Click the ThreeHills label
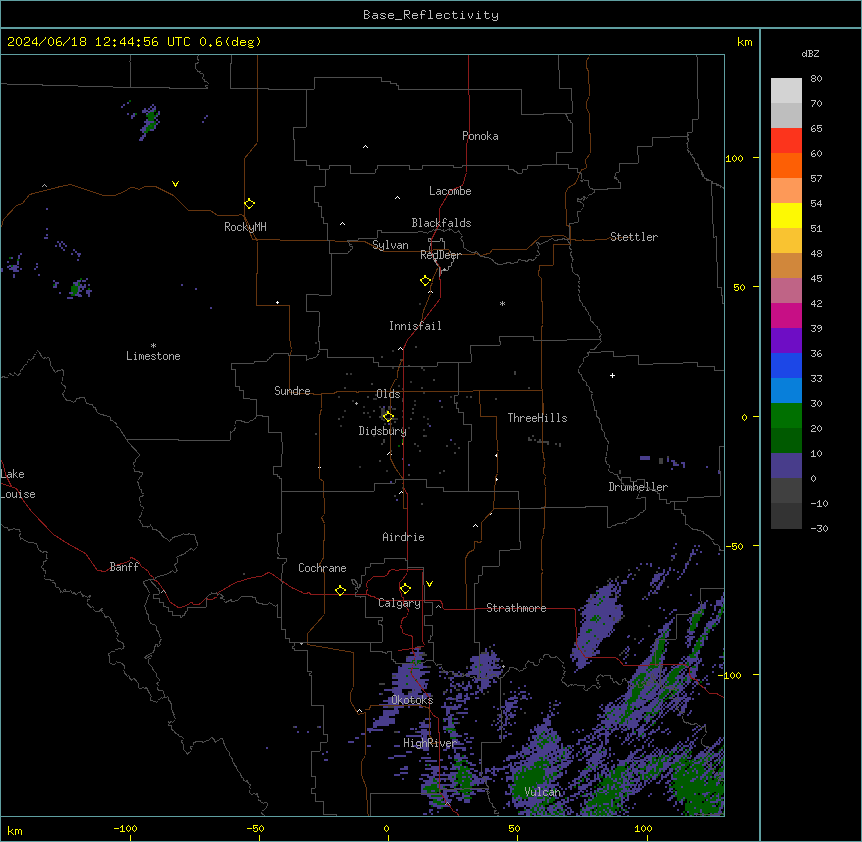The height and width of the screenshot is (842, 862). tap(537, 418)
